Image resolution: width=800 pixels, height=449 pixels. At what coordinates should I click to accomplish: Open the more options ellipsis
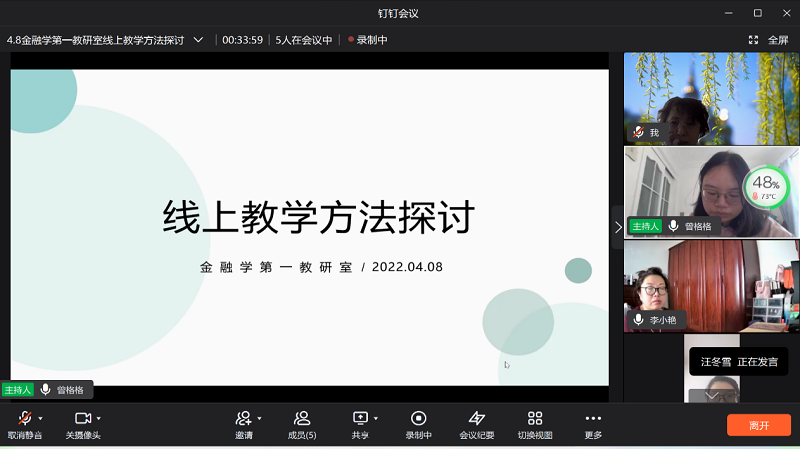pos(593,418)
